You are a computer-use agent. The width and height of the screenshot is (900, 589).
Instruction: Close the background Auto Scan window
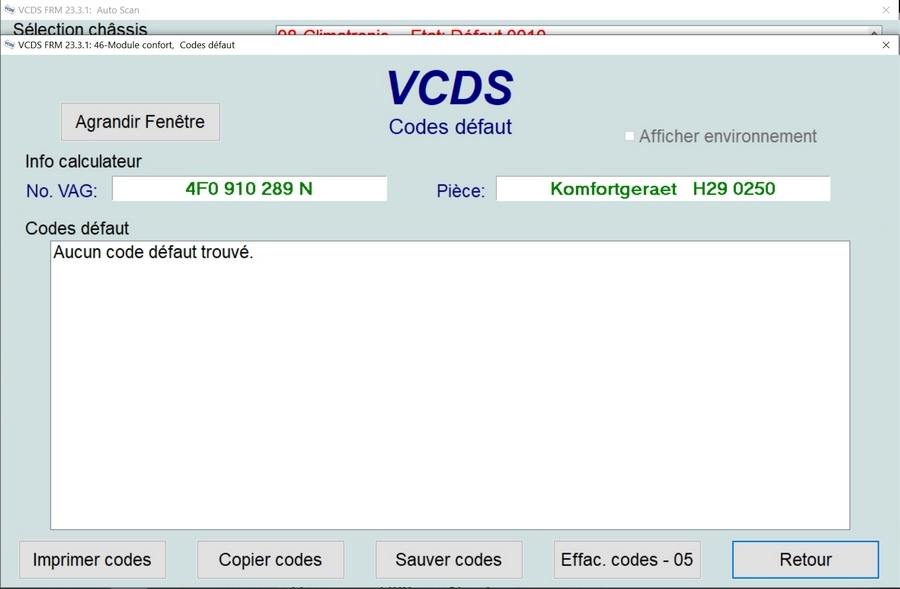[886, 10]
